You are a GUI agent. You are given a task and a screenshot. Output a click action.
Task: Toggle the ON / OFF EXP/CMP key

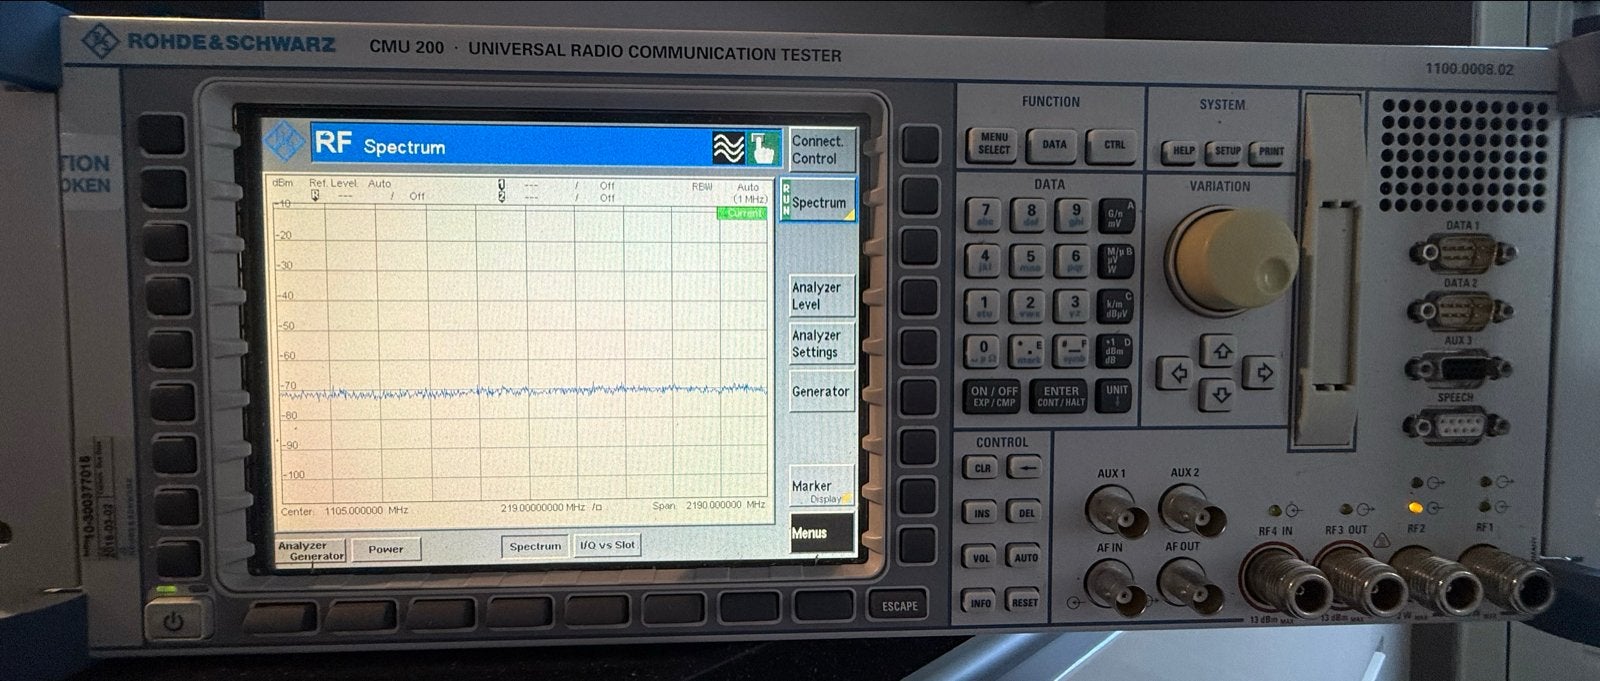pyautogui.click(x=994, y=396)
